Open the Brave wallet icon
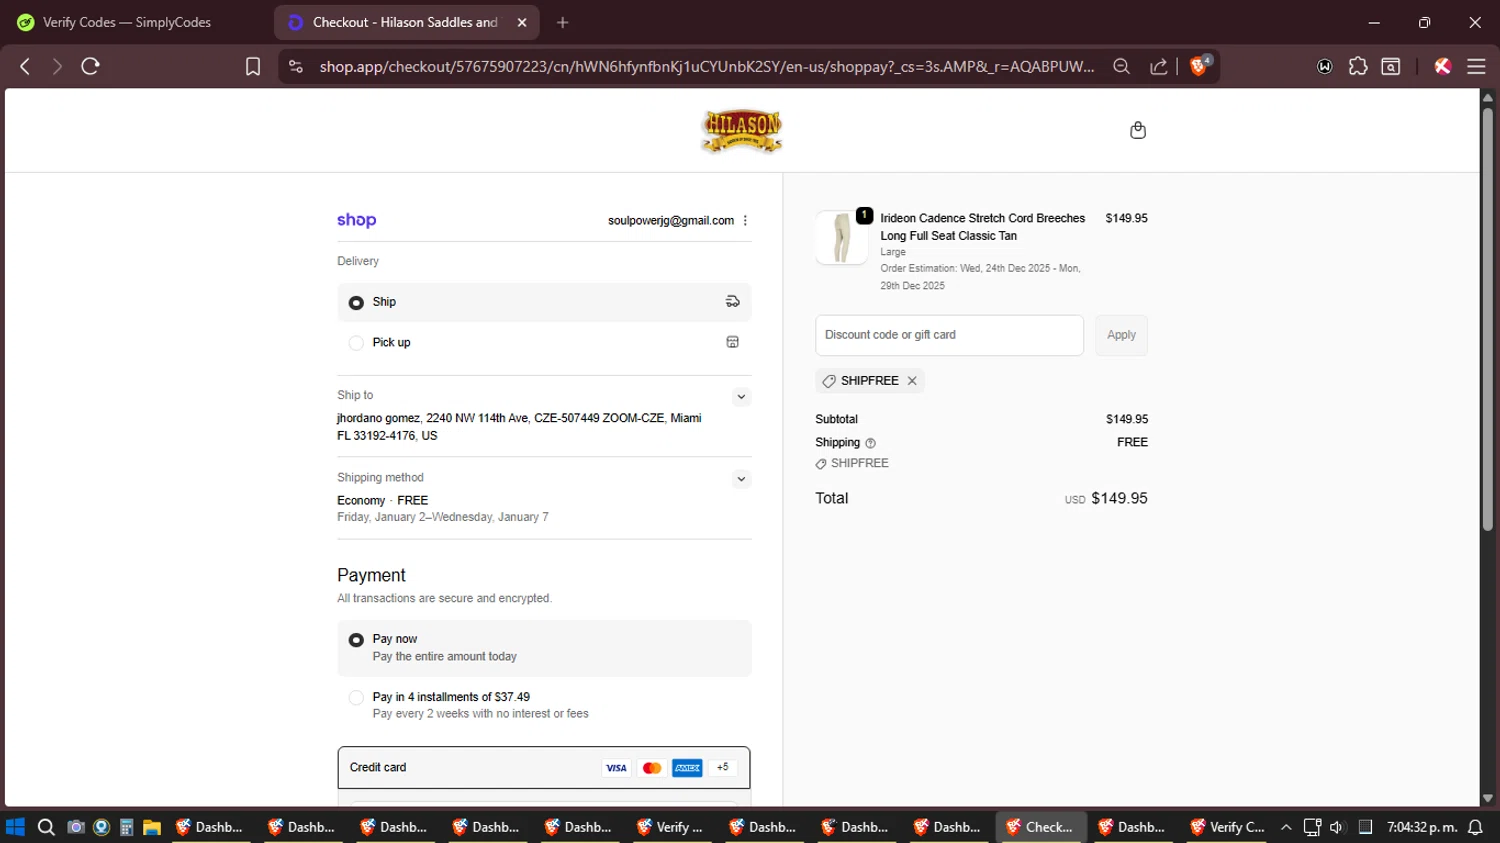This screenshot has width=1500, height=843. [x=1325, y=66]
